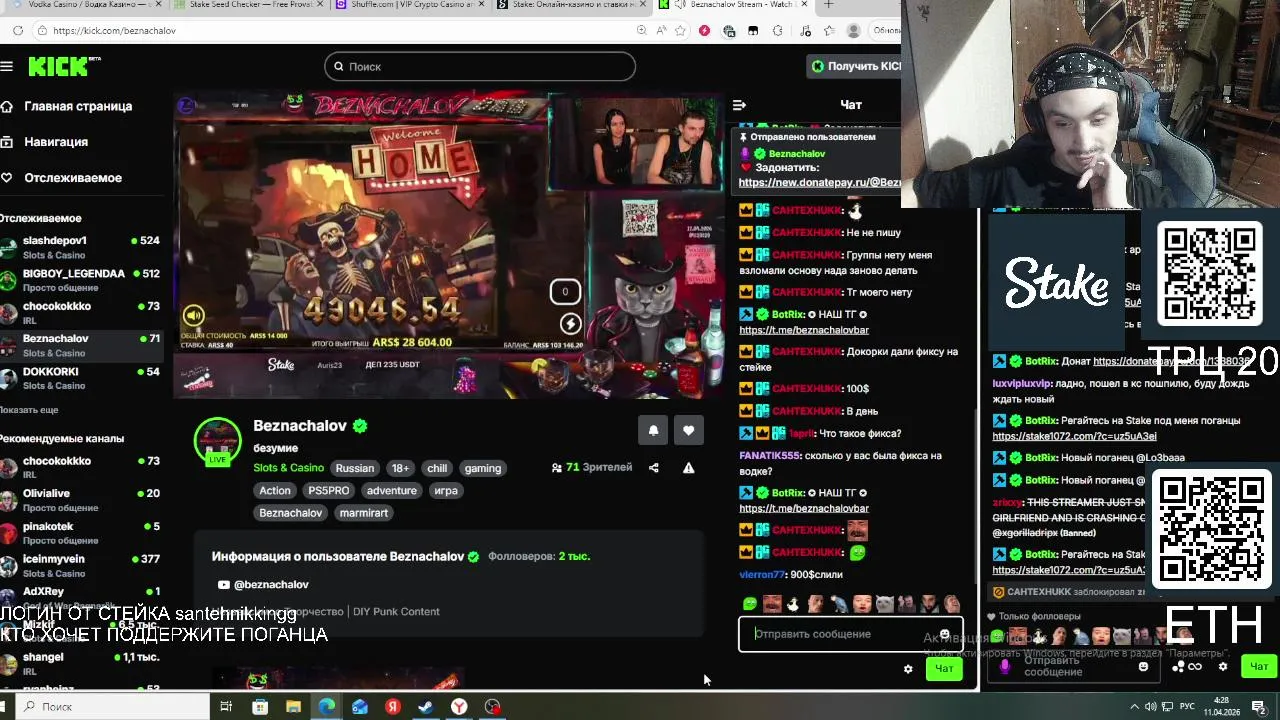The height and width of the screenshot is (720, 1280).
Task: Open main chat settings gear
Action: [x=908, y=669]
